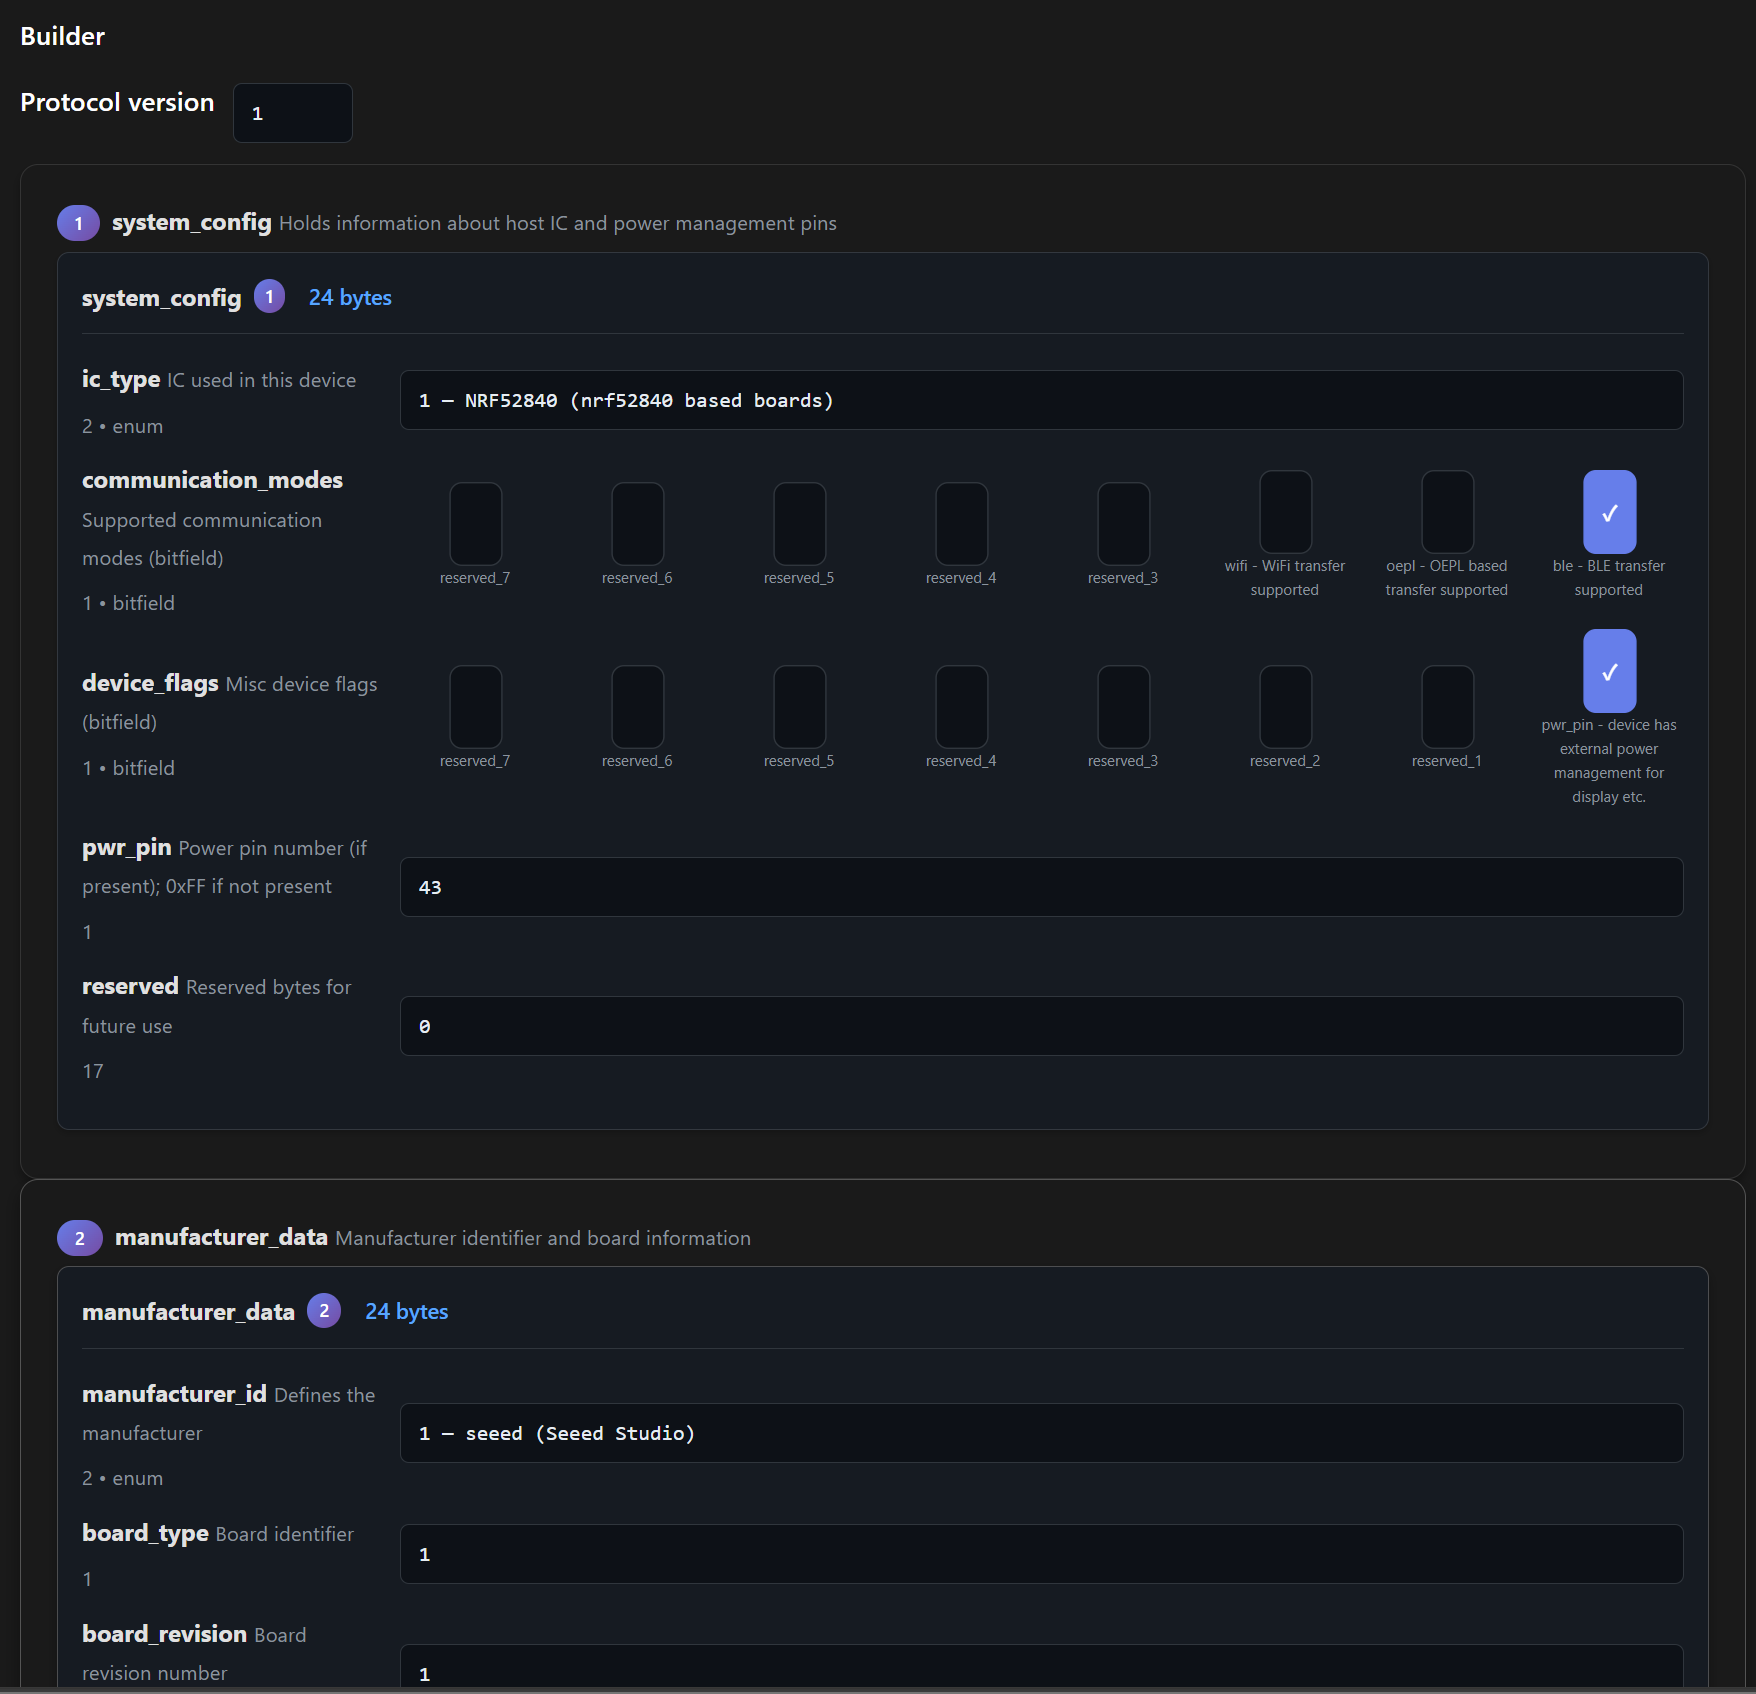
Task: Click the board_revision input field
Action: tap(1040, 1670)
